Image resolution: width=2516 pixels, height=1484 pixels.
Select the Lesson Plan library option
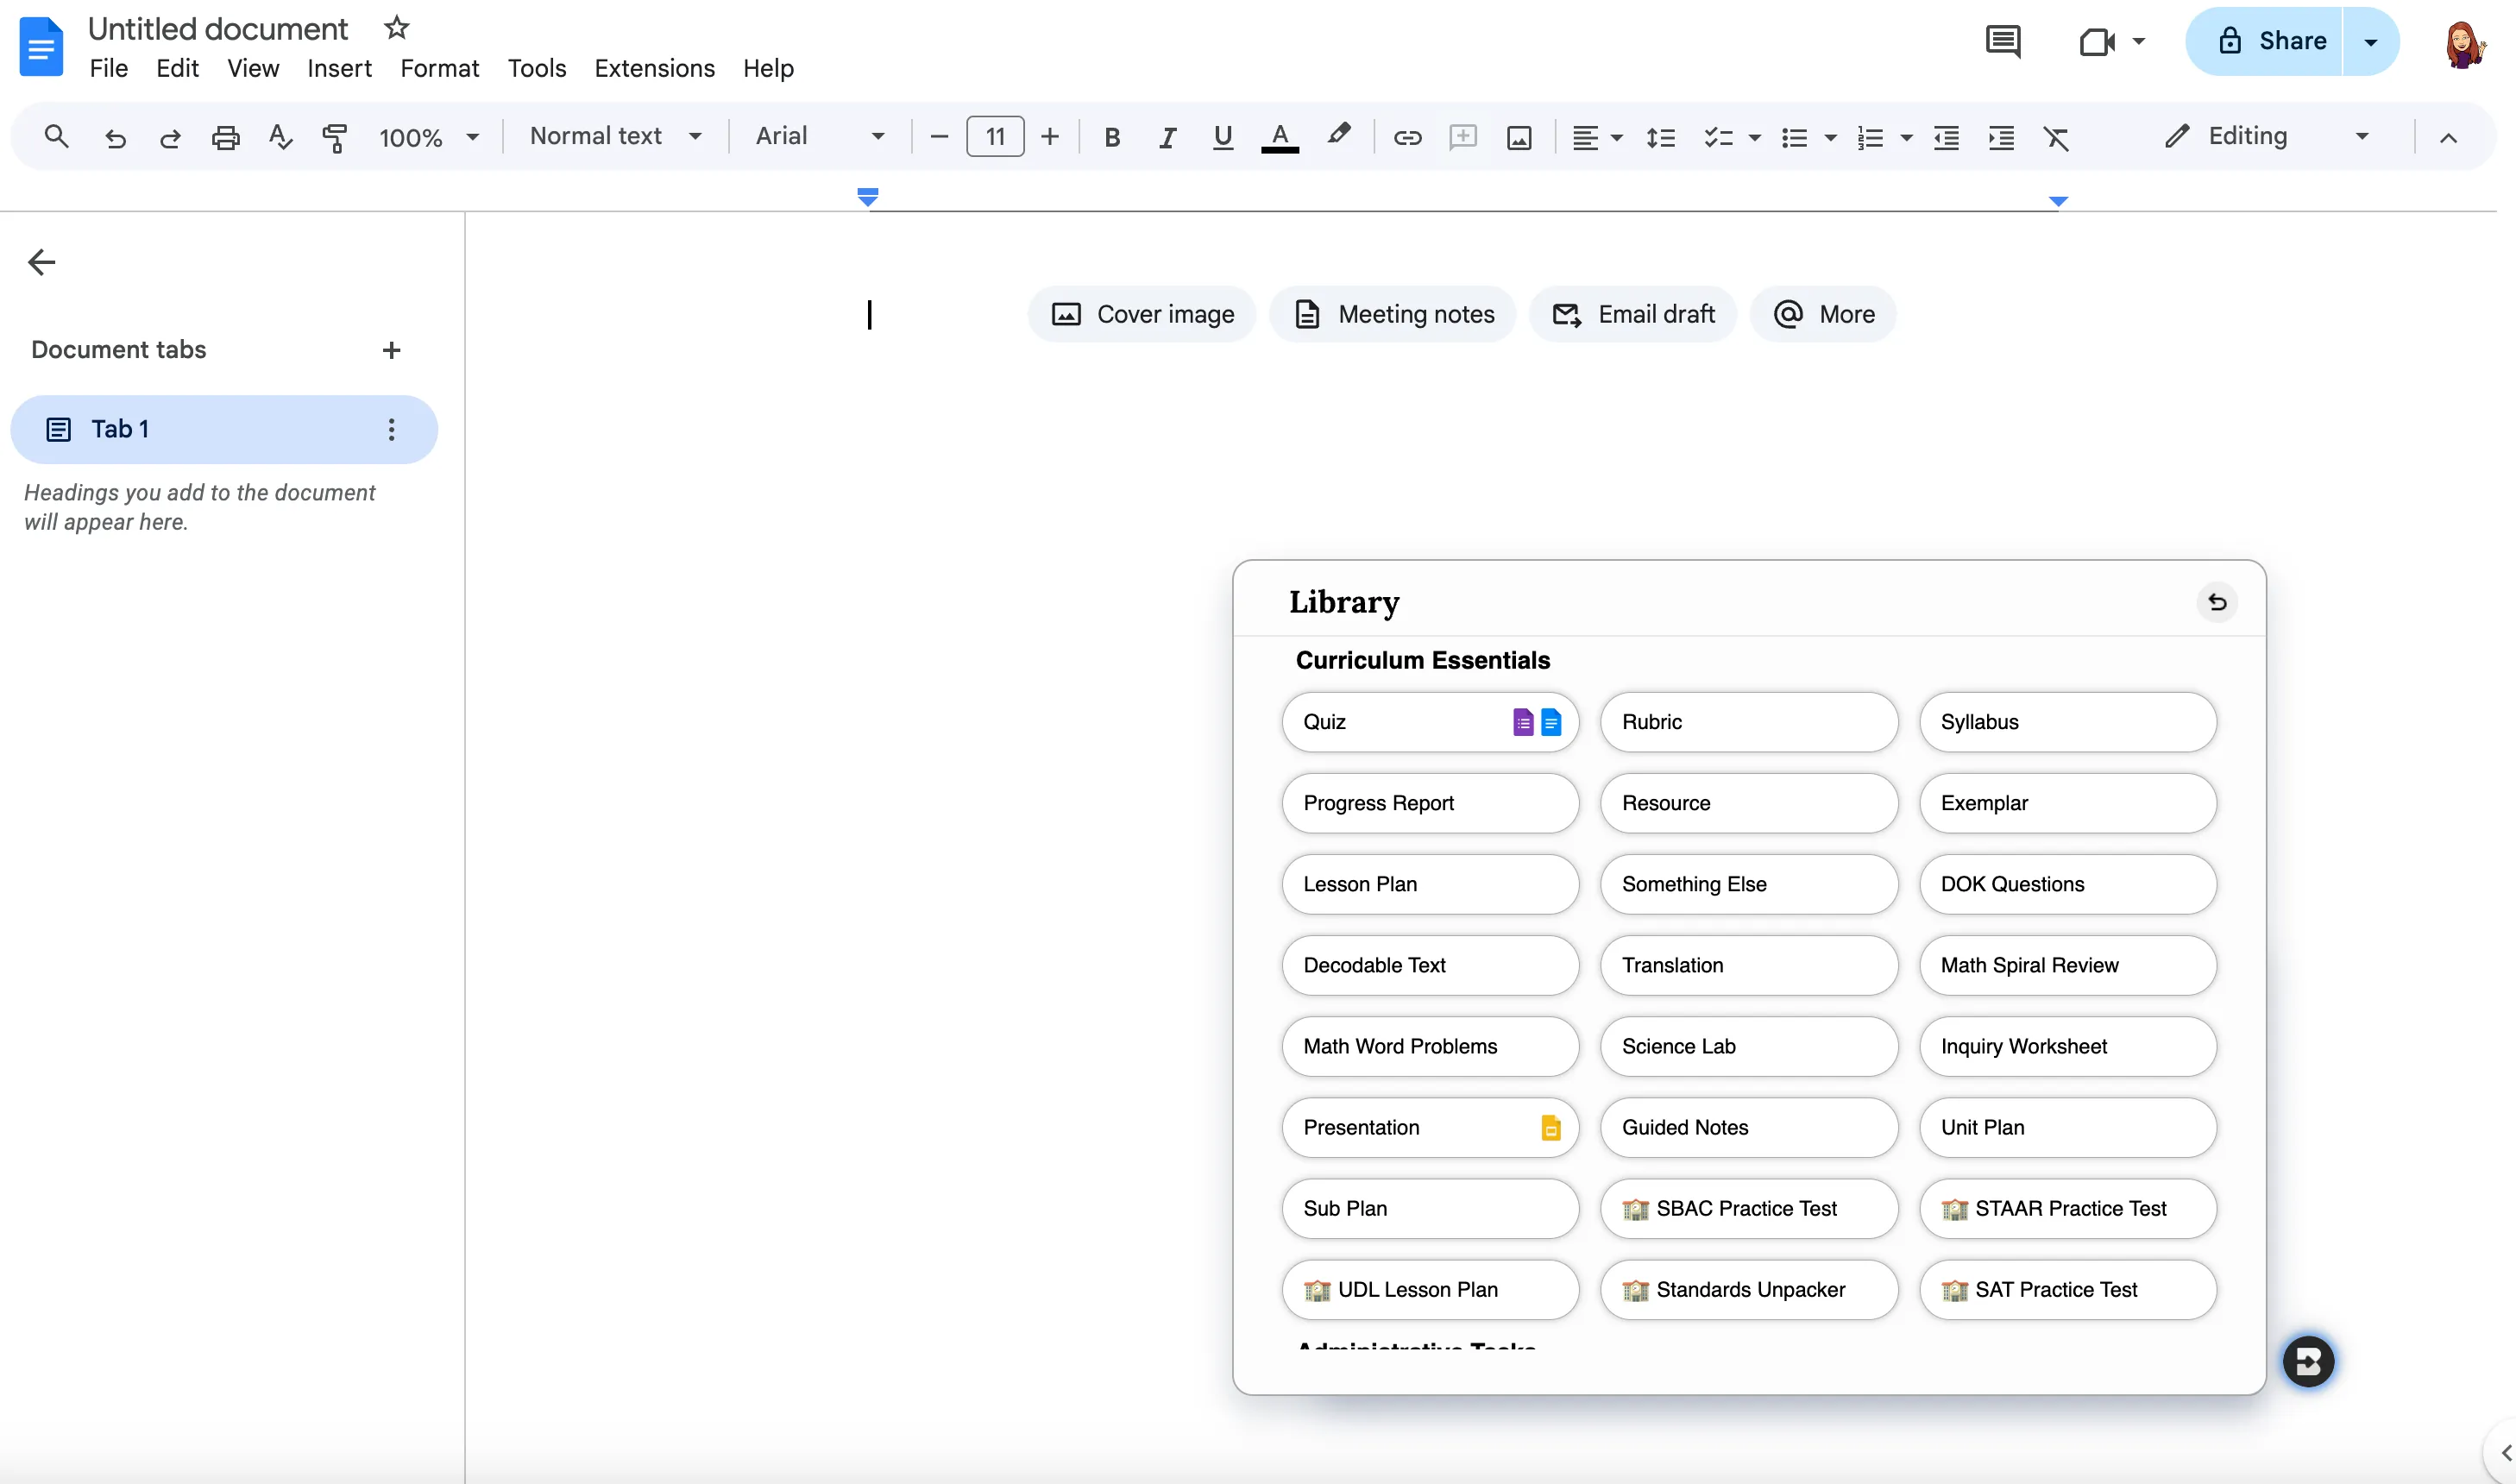(1429, 884)
